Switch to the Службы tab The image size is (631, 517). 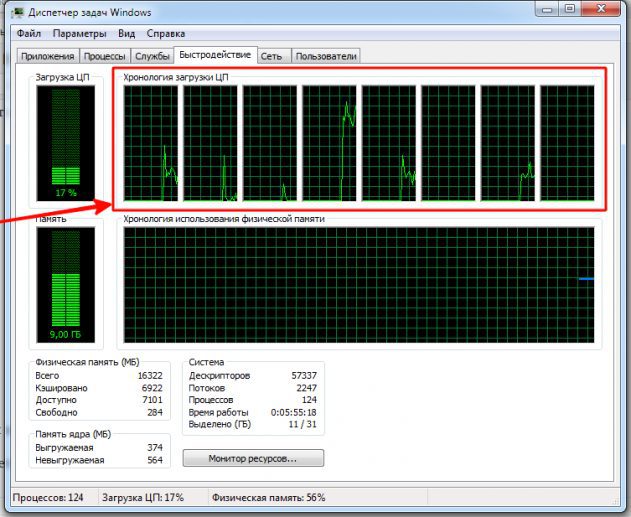tap(152, 56)
